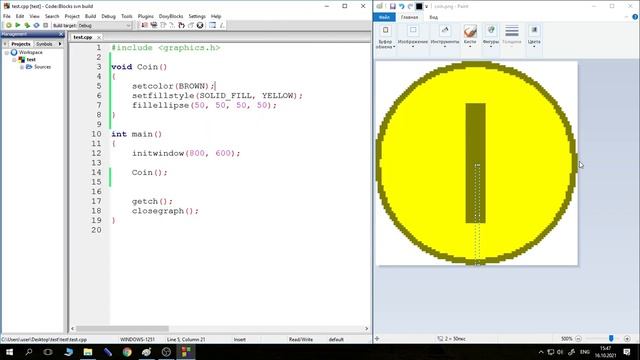Click the WINDOWS-1251 encoding in status bar
Viewport: 640px width, 360px height.
(x=137, y=340)
